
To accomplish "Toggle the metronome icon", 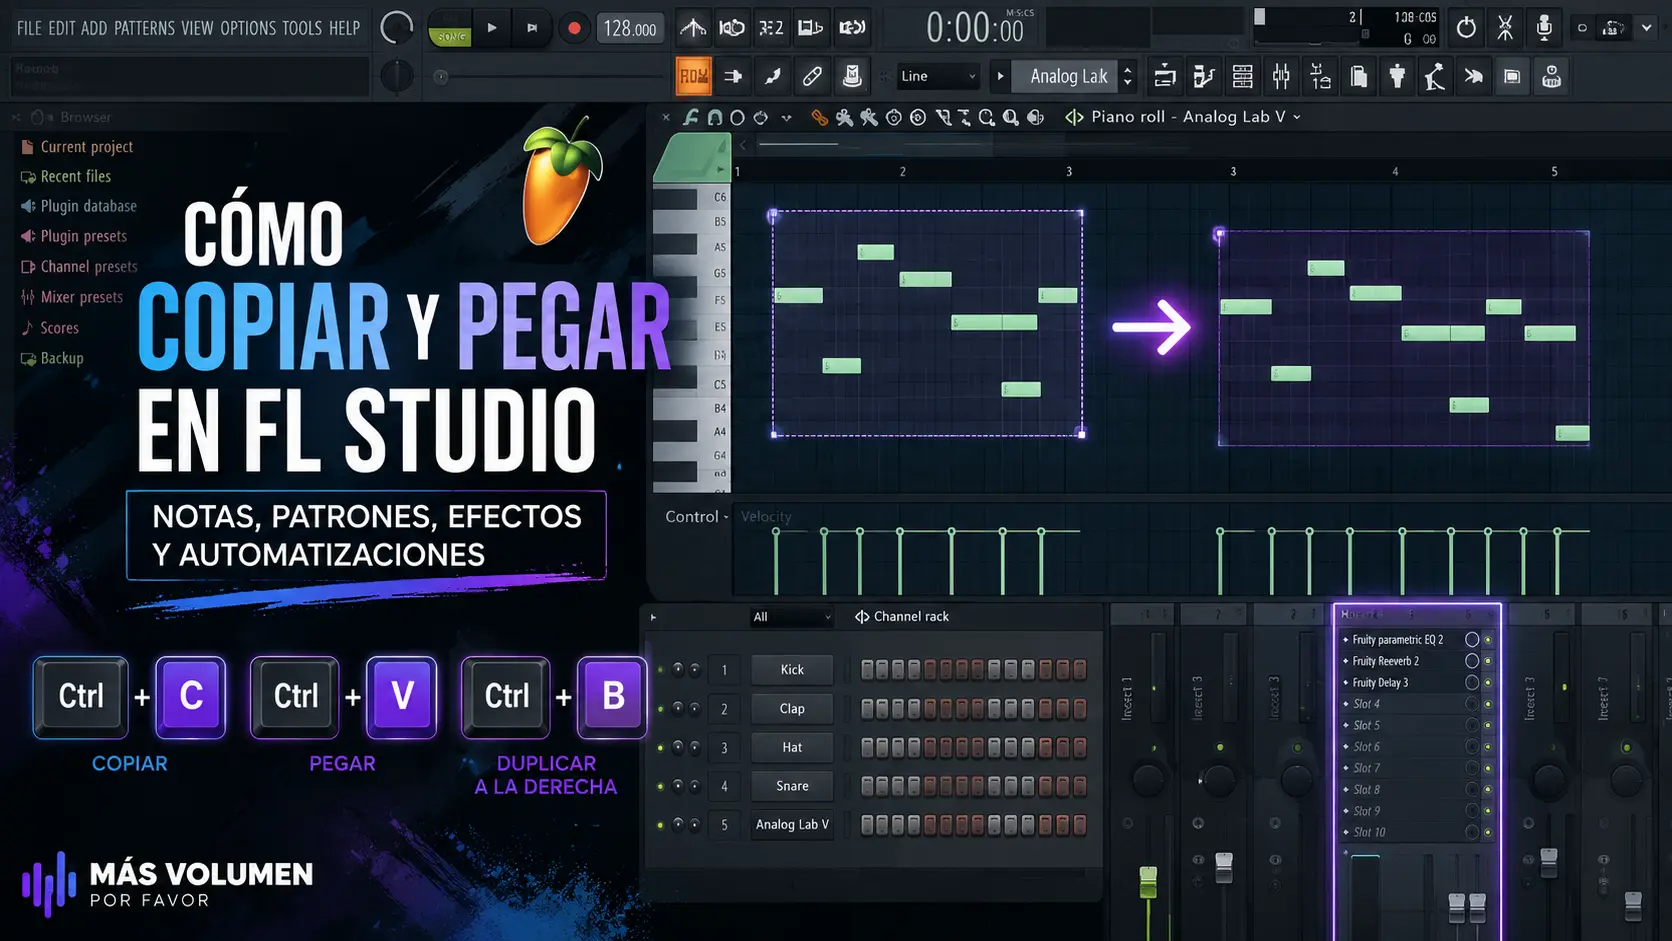I will coord(692,28).
